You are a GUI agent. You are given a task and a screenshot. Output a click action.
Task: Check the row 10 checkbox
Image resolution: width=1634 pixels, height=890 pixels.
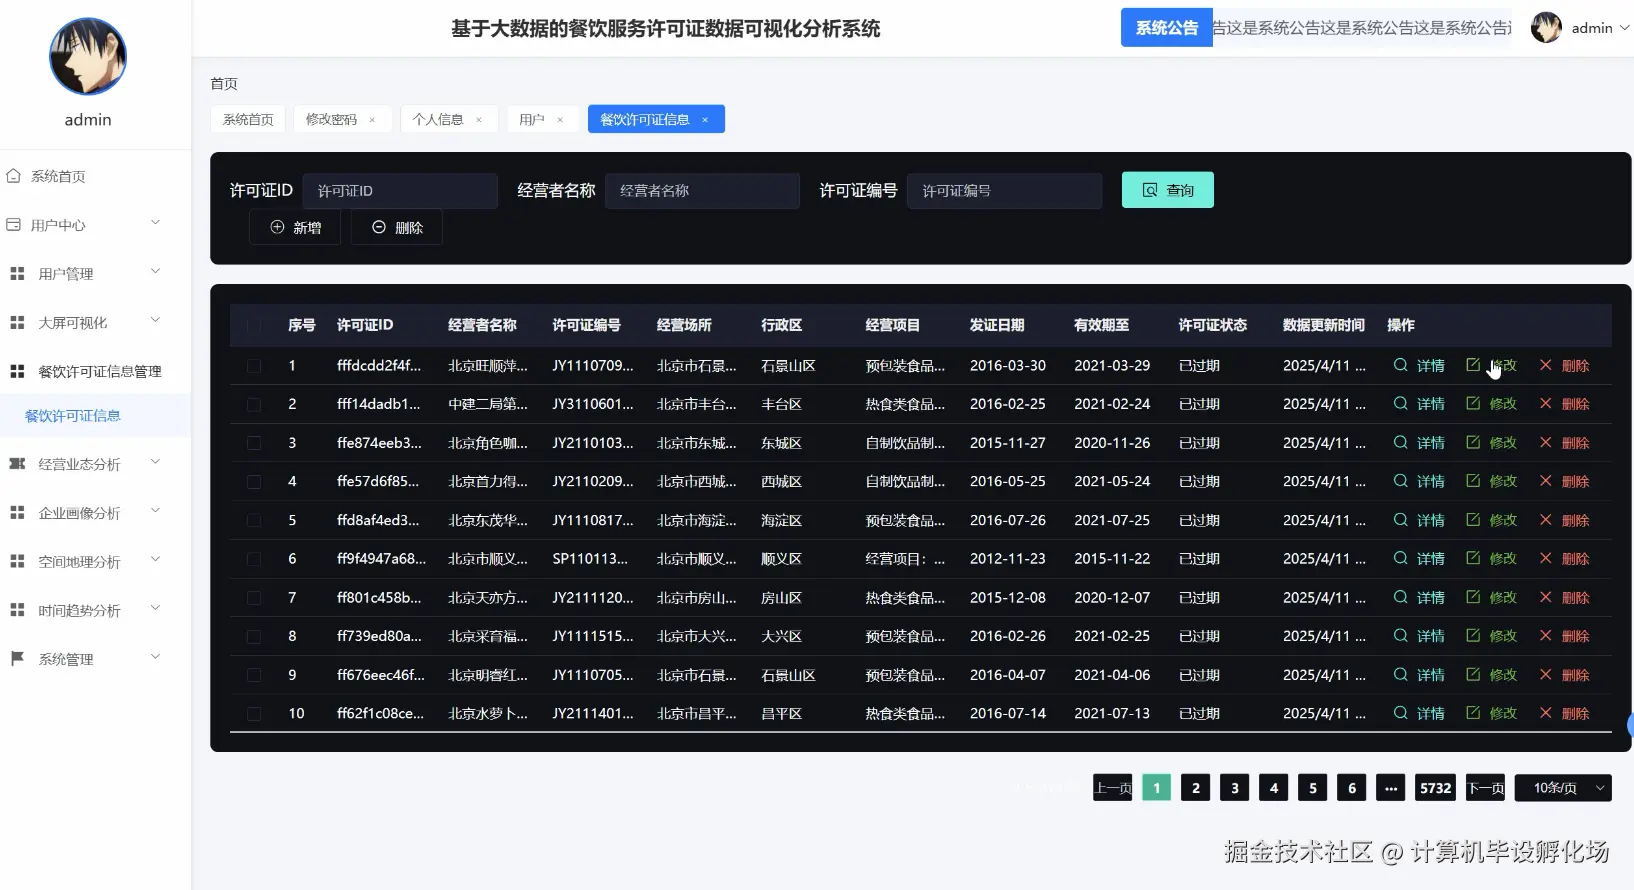pos(254,714)
